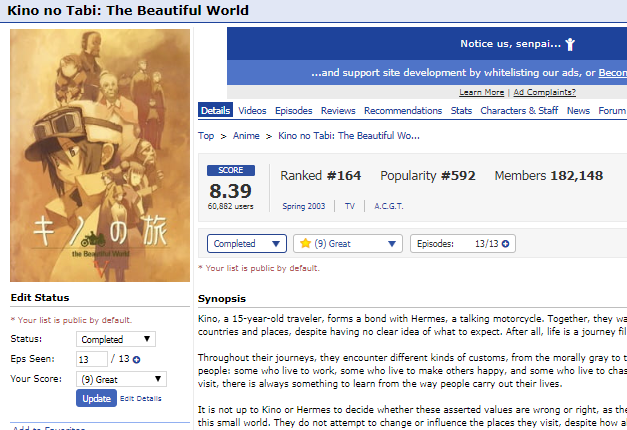Open the Episodes tab

[x=294, y=111]
